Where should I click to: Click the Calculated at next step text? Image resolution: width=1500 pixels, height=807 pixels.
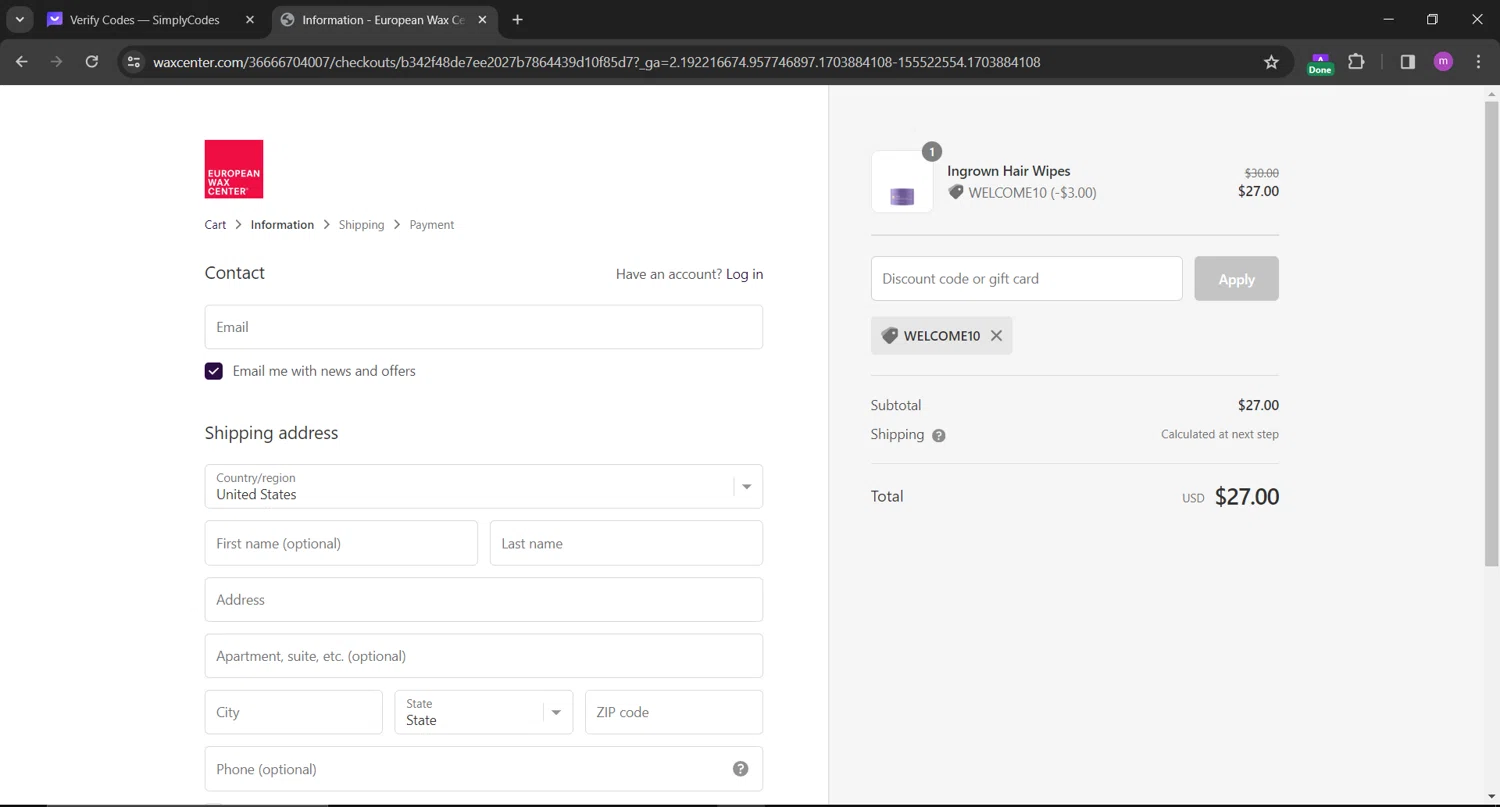(1220, 435)
